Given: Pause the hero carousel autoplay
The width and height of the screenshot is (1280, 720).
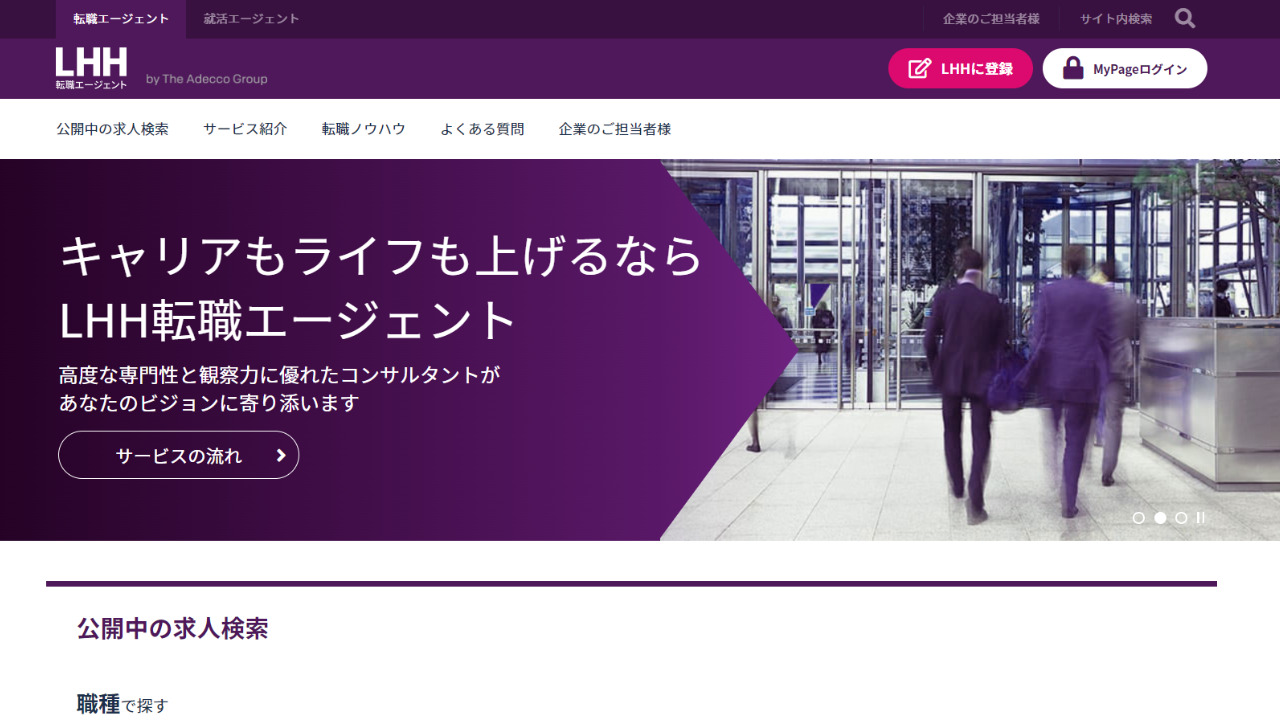Looking at the screenshot, I should pos(1200,518).
